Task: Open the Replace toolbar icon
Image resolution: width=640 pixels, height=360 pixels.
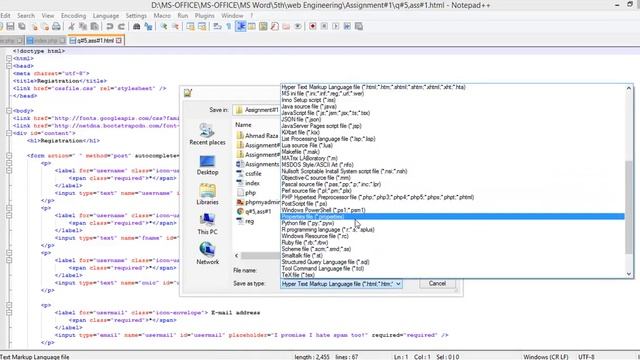Action: click(148, 27)
